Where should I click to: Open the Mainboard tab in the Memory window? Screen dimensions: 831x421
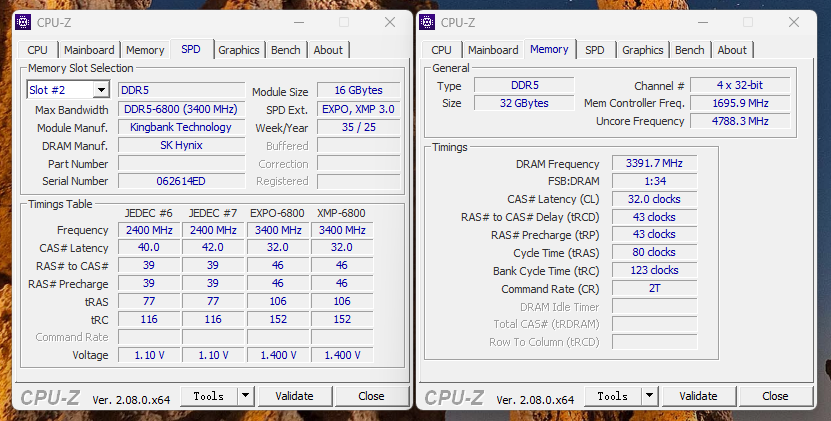(x=493, y=50)
